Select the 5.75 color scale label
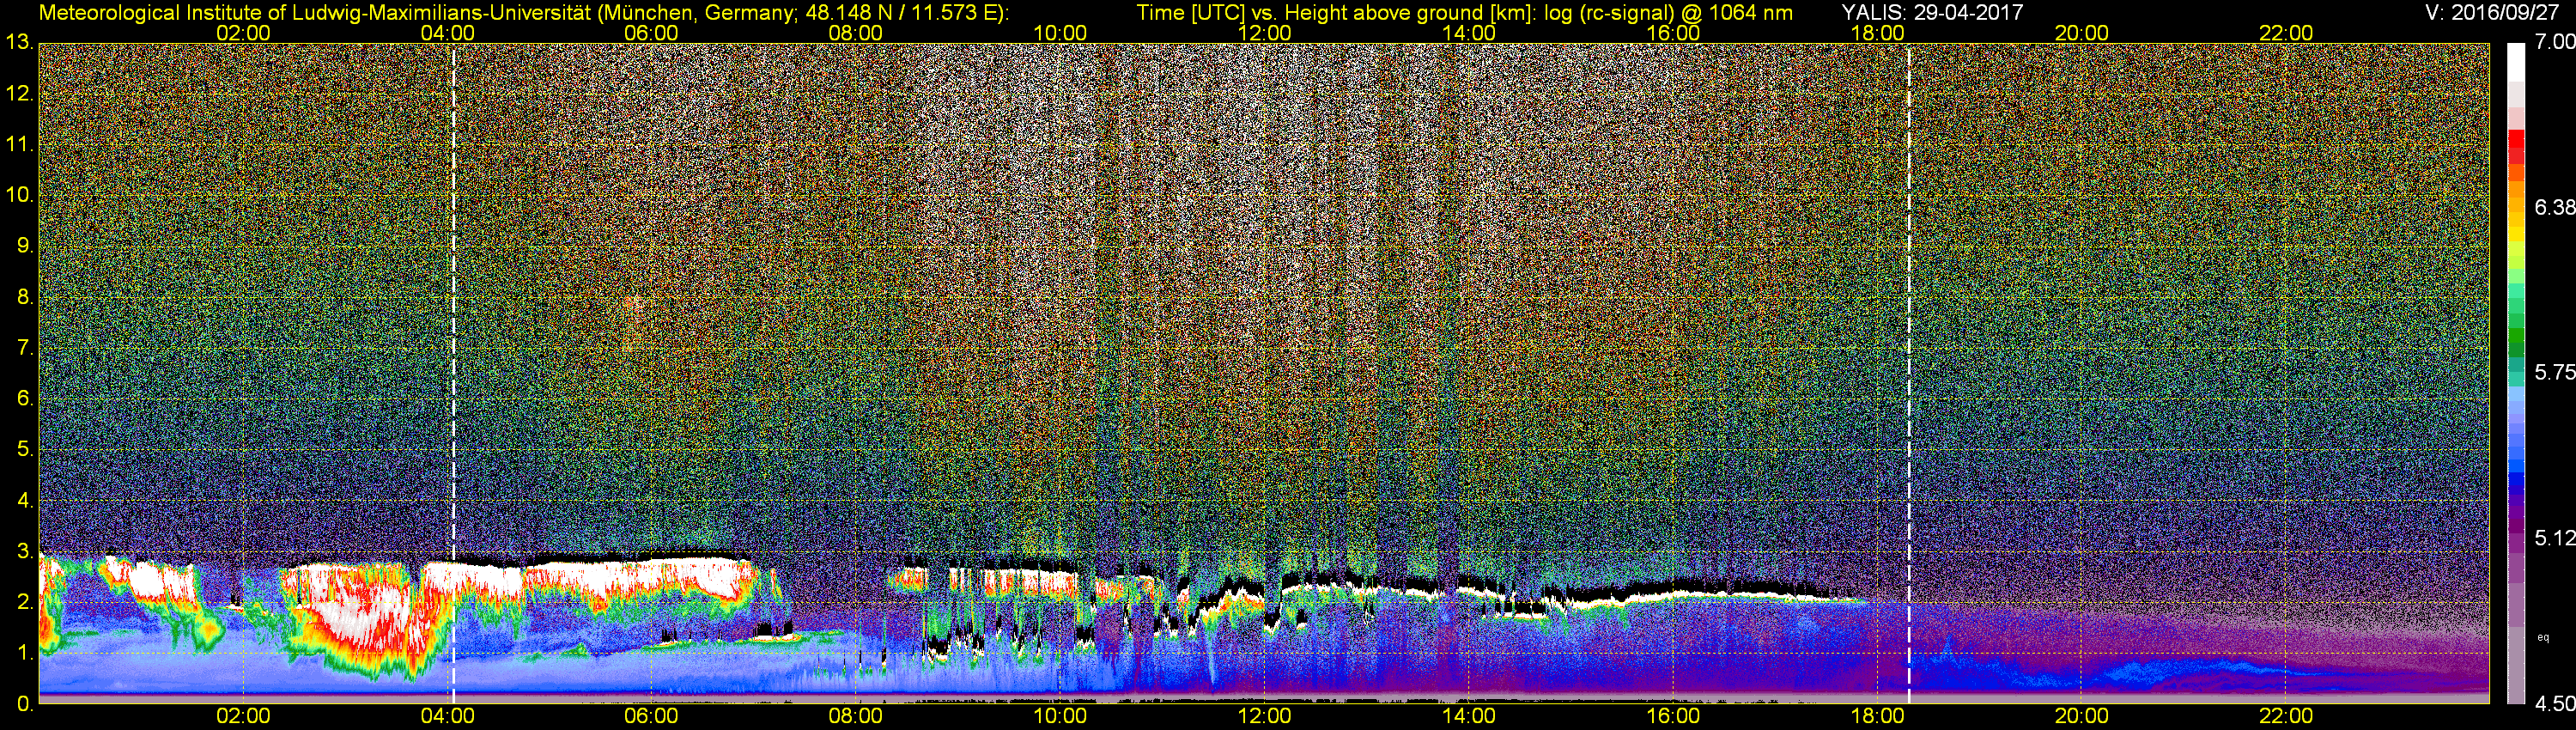 pos(2554,372)
